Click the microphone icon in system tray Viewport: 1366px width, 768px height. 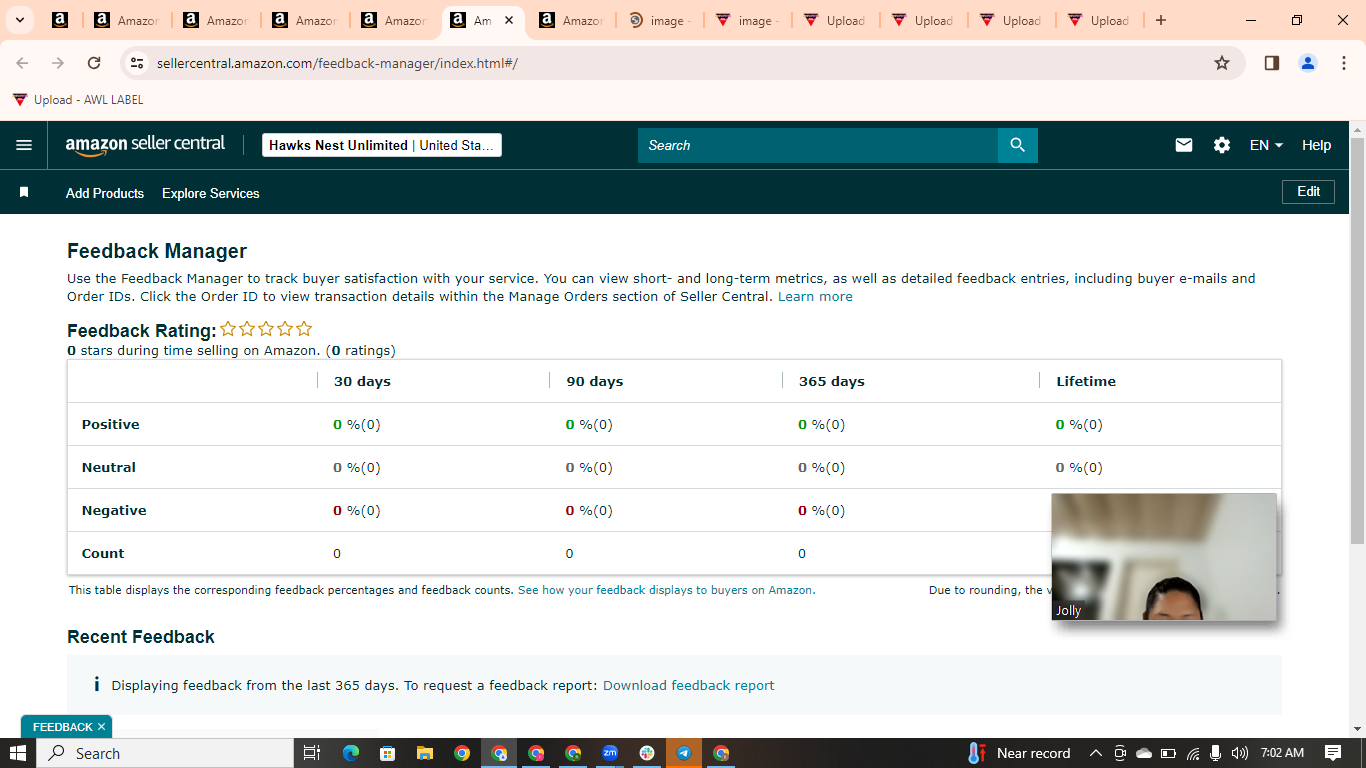tap(1216, 753)
